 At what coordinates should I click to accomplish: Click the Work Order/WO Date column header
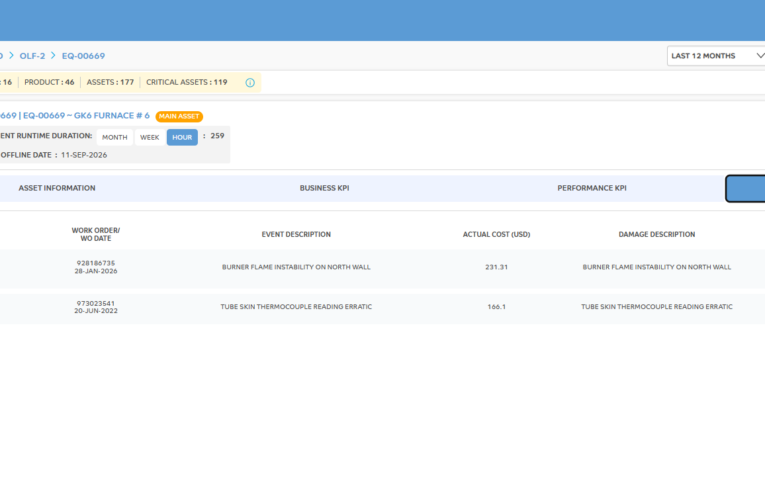[x=96, y=234]
